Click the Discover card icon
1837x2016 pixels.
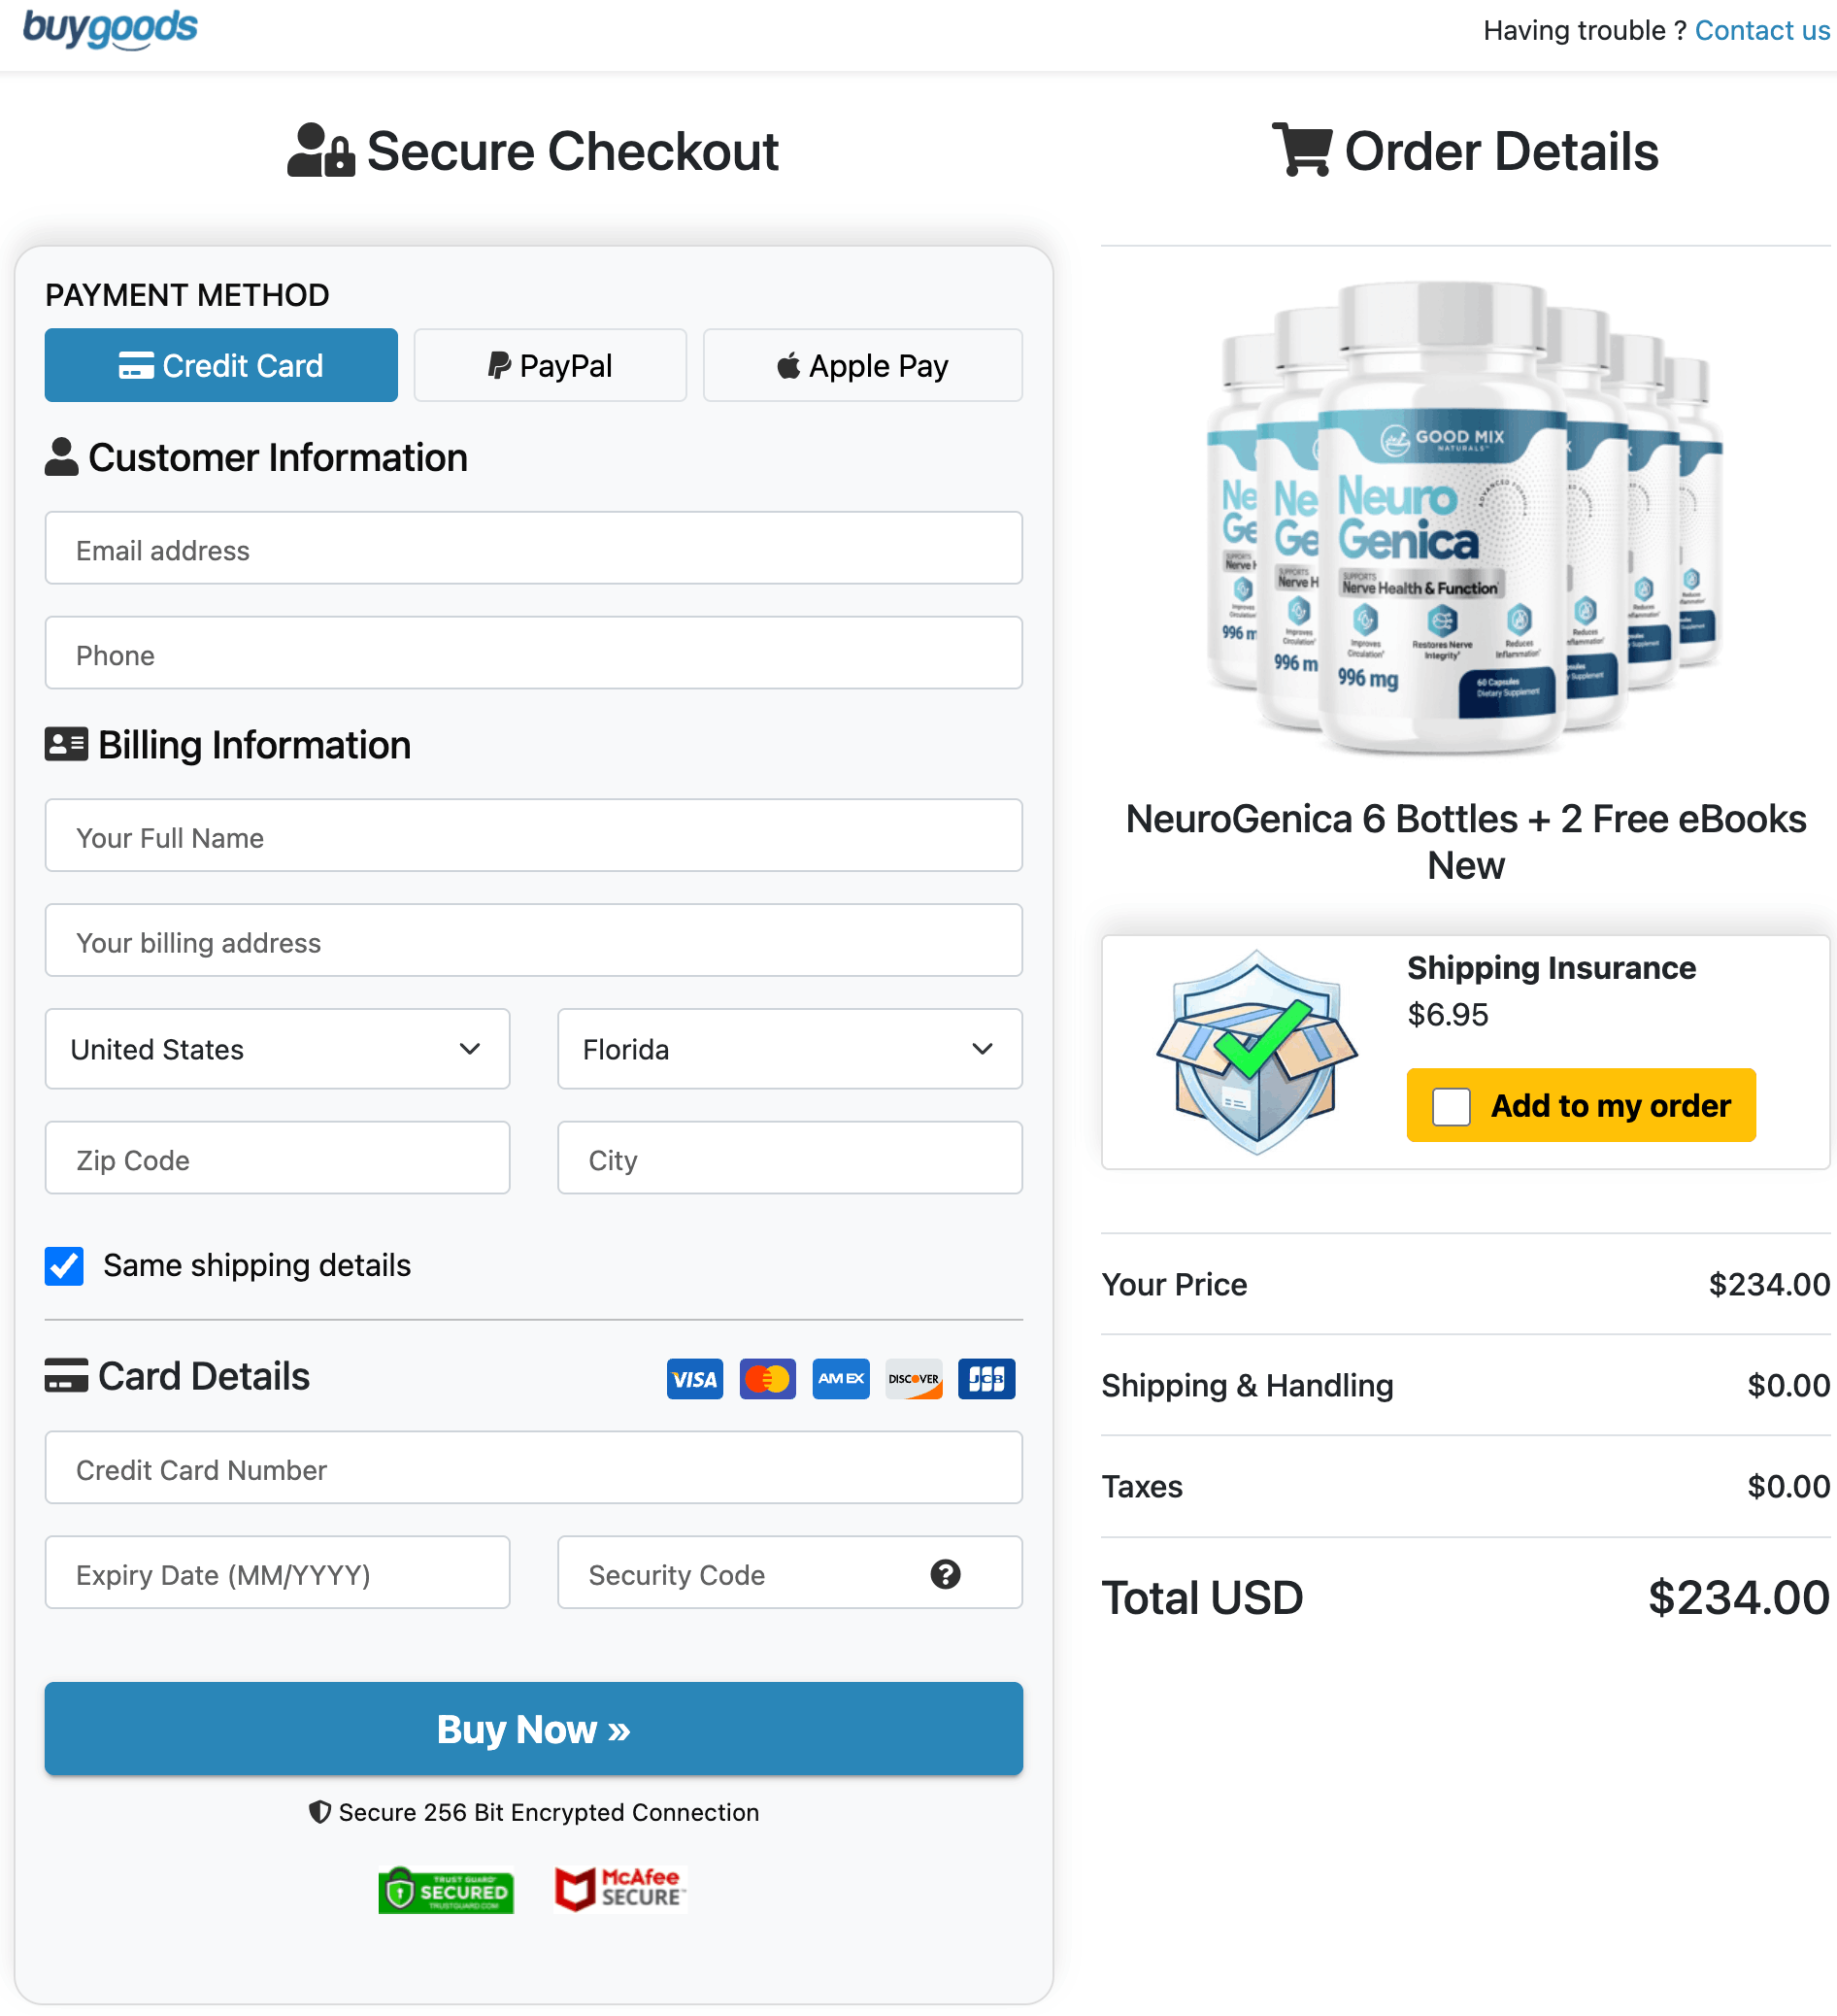point(913,1379)
